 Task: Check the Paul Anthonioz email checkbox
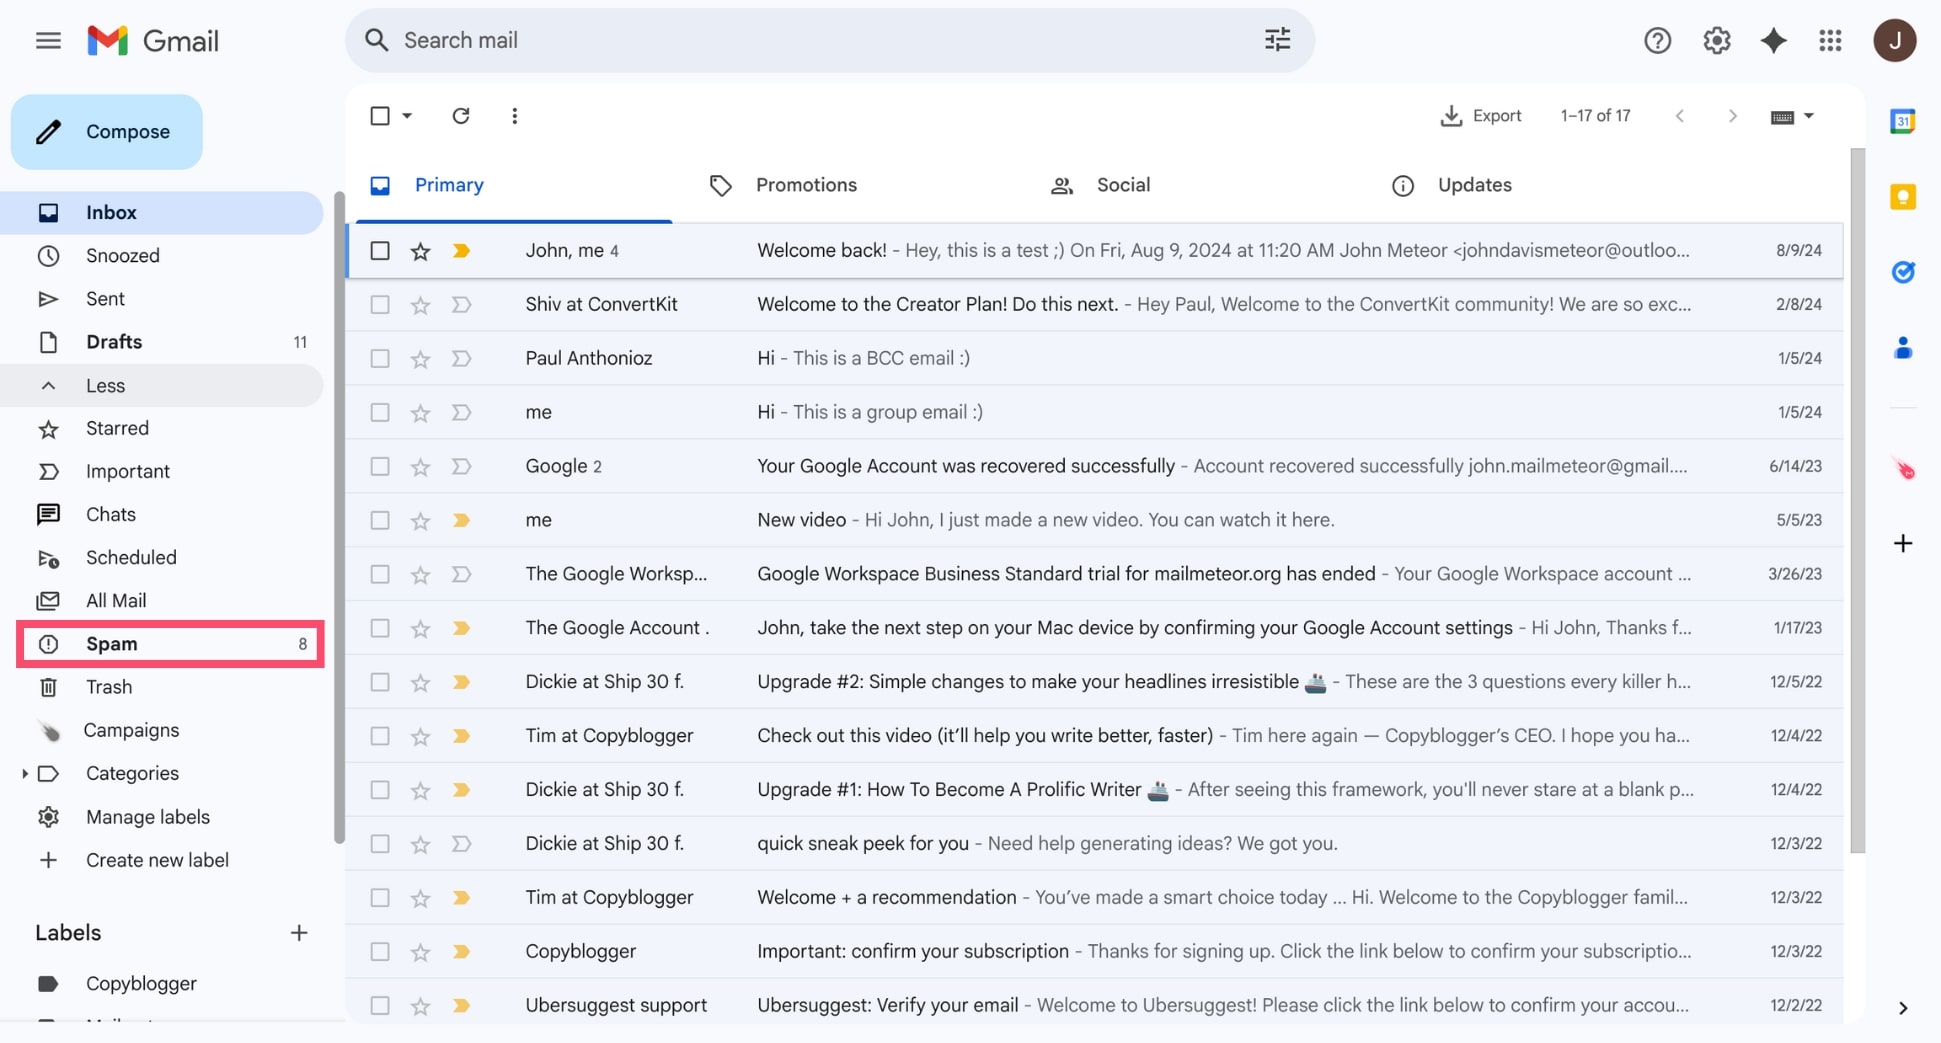click(380, 359)
